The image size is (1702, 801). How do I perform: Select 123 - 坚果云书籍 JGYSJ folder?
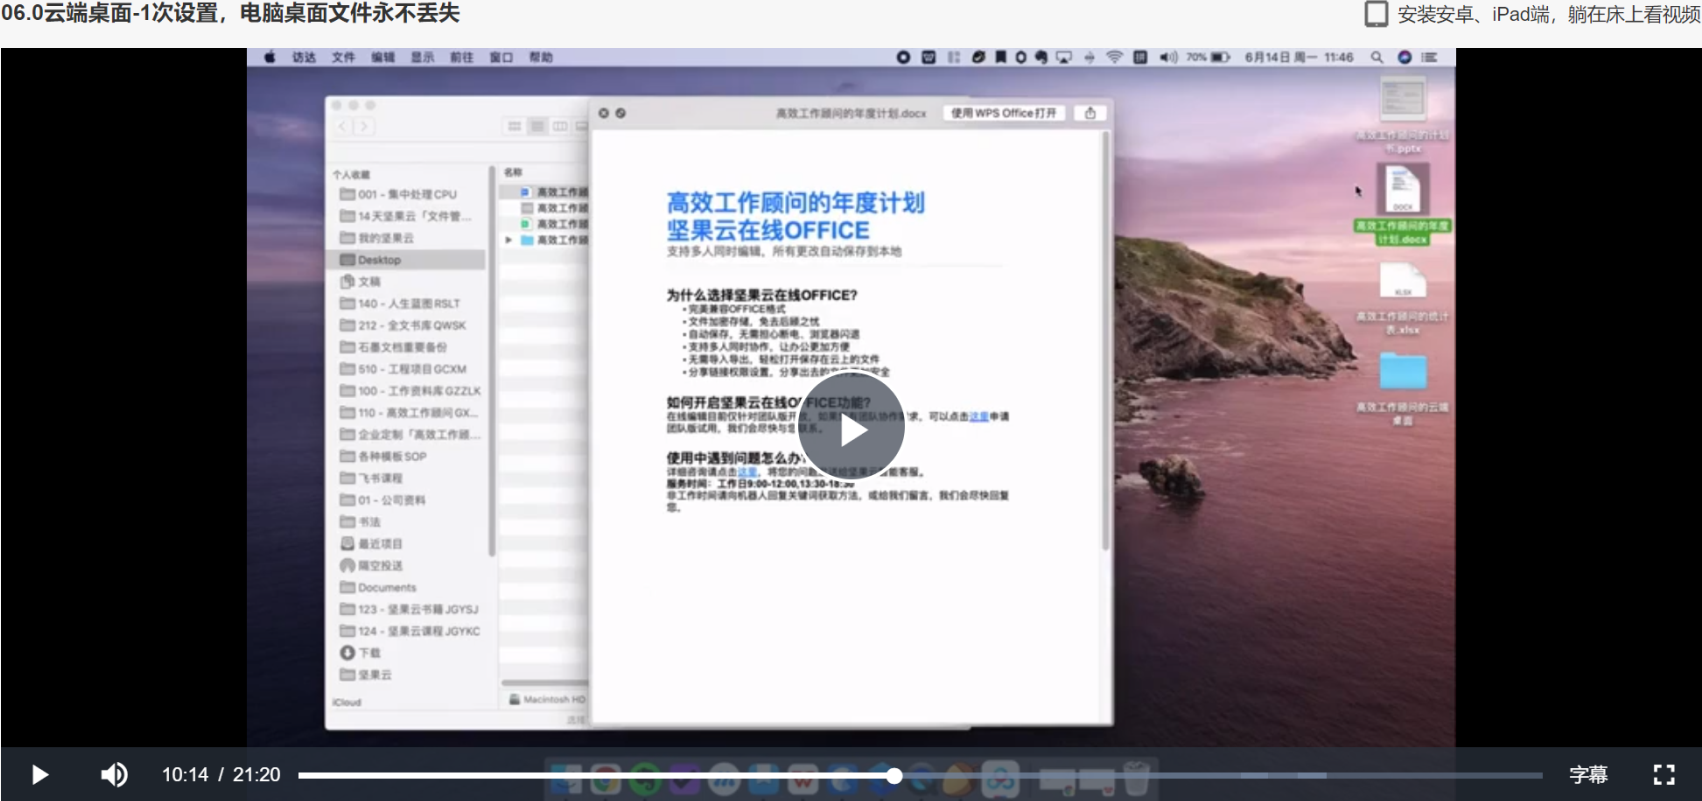coord(407,609)
